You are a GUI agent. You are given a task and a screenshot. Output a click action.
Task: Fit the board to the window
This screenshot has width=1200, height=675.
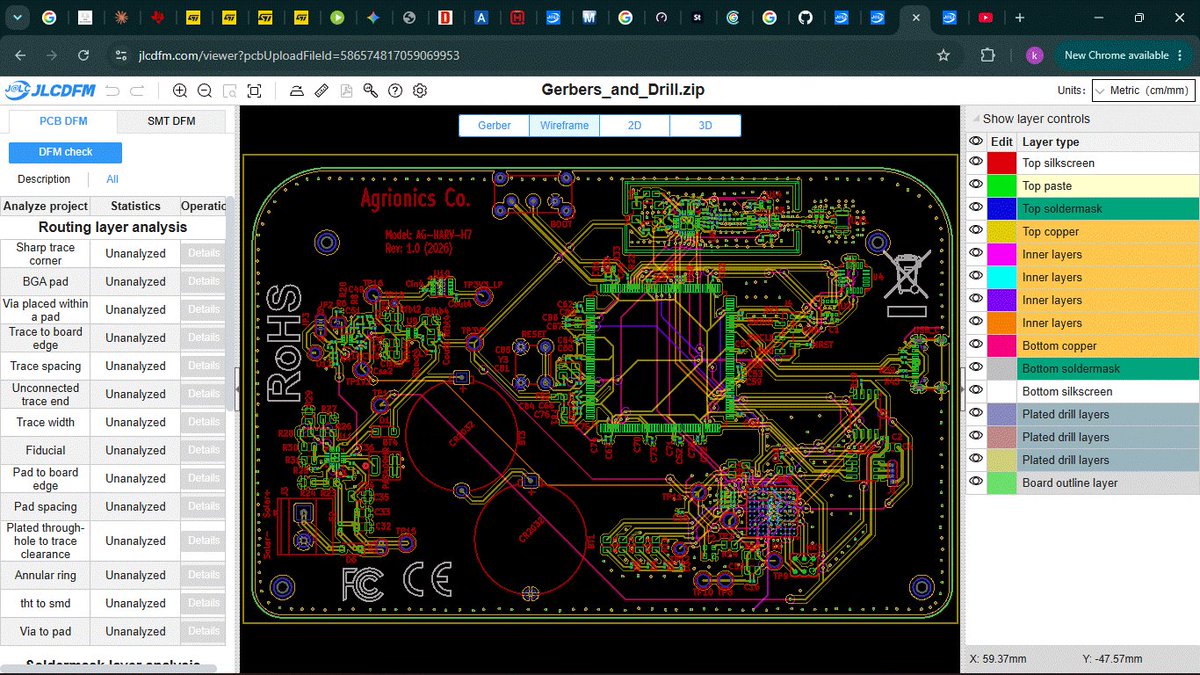tap(254, 91)
